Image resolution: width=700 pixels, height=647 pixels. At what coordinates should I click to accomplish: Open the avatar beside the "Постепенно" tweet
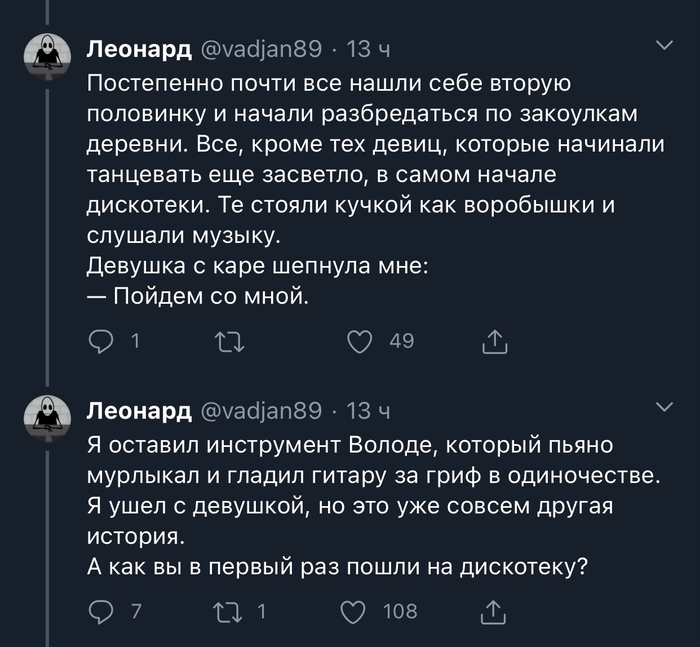click(x=46, y=57)
